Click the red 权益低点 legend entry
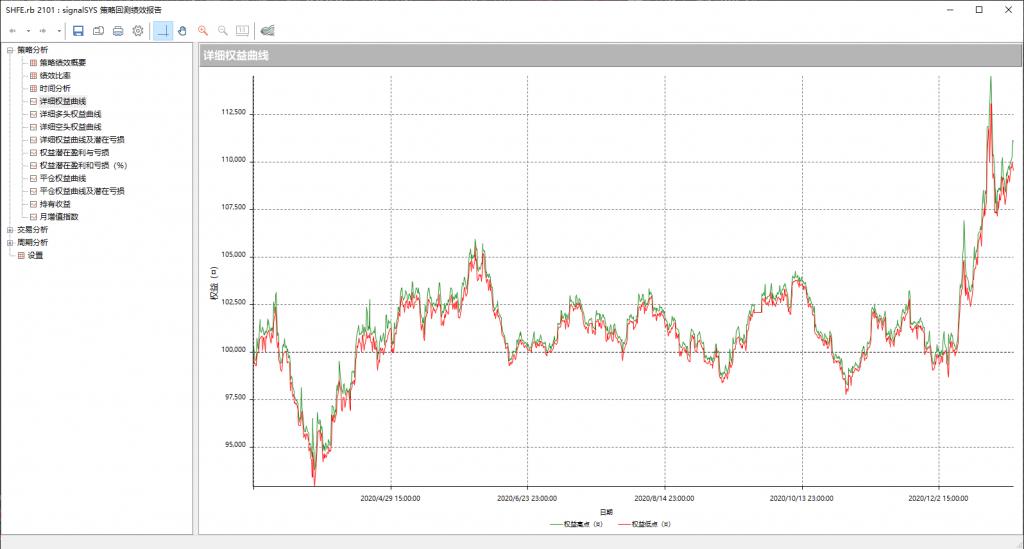This screenshot has height=549, width=1024. click(x=644, y=524)
